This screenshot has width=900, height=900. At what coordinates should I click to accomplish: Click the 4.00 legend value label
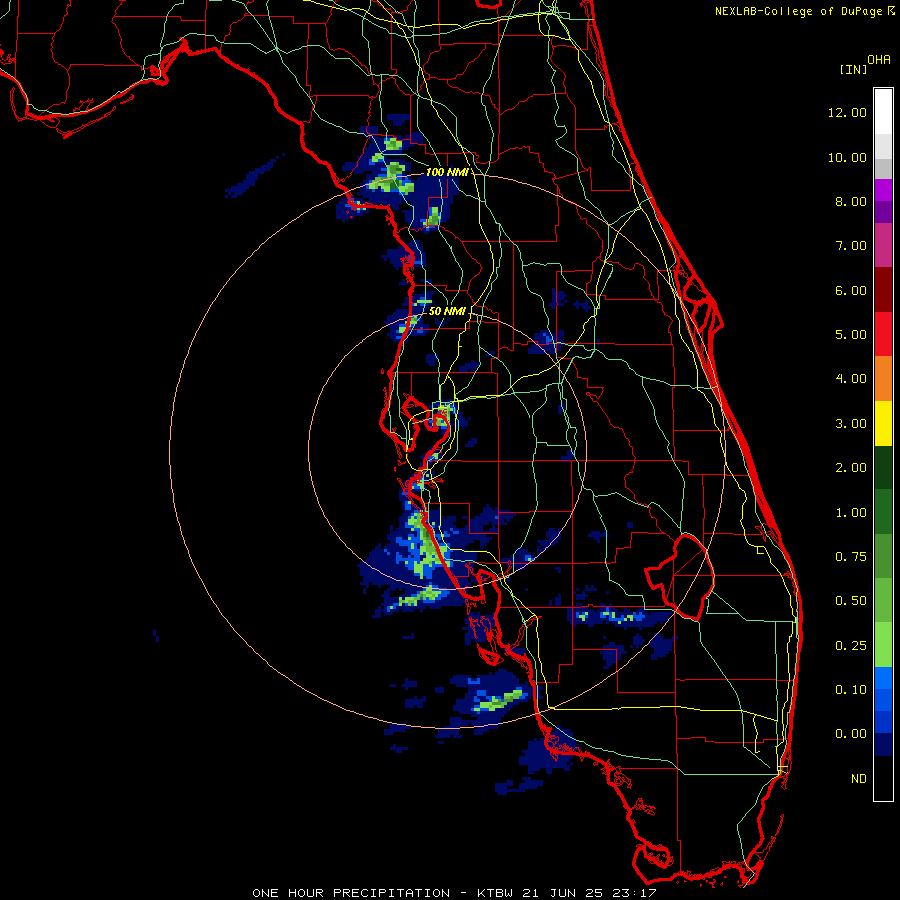[851, 379]
